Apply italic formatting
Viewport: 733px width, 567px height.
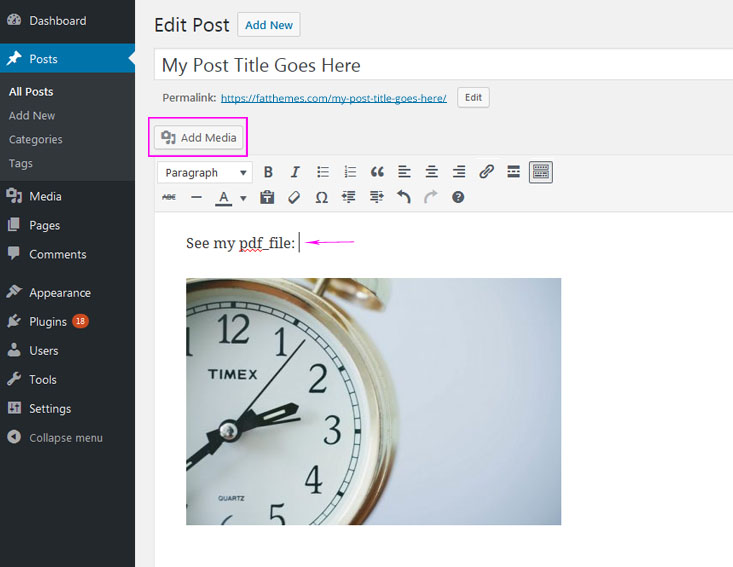(x=295, y=172)
